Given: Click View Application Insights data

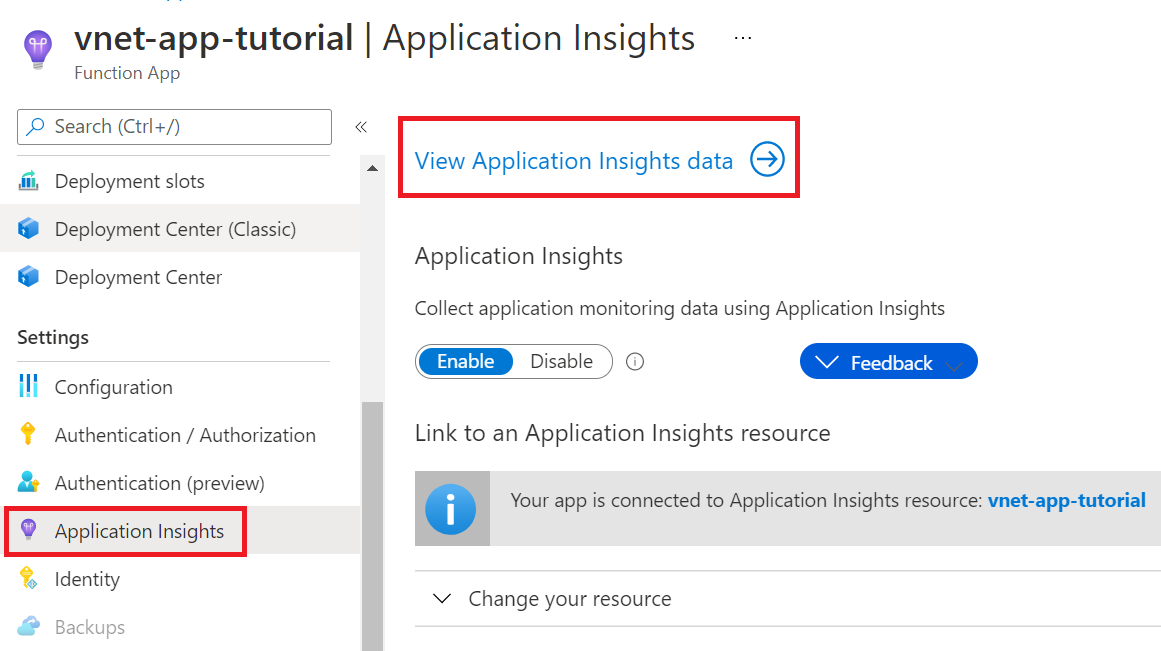Looking at the screenshot, I should coord(573,160).
